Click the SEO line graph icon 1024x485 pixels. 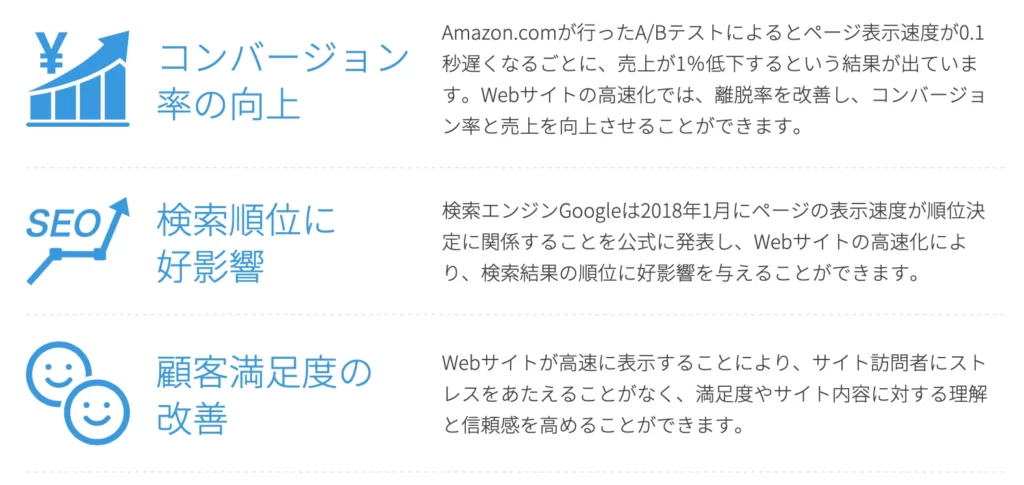pos(76,241)
